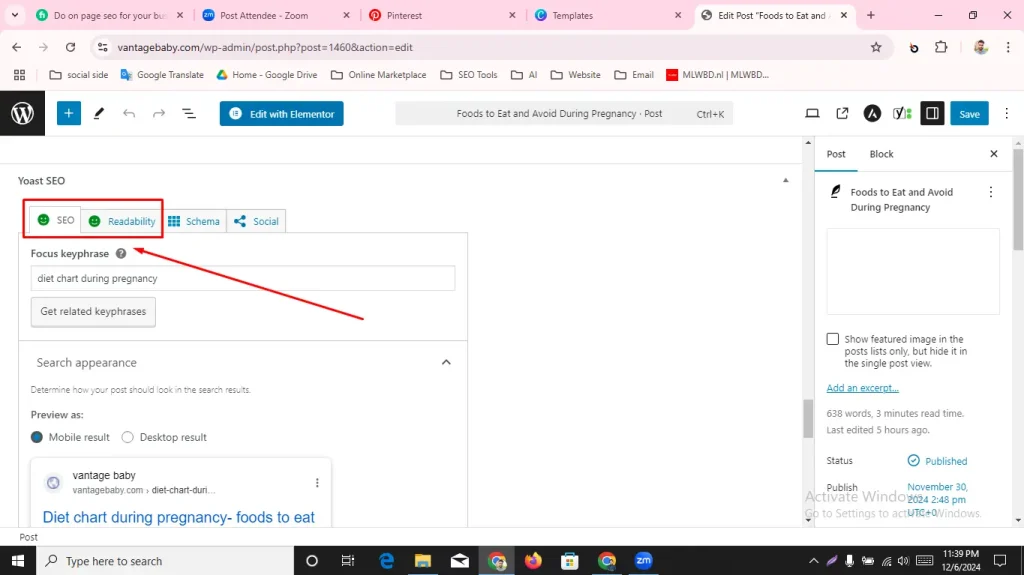Click the sidebar vertical scrollbar thumb

click(1018, 200)
